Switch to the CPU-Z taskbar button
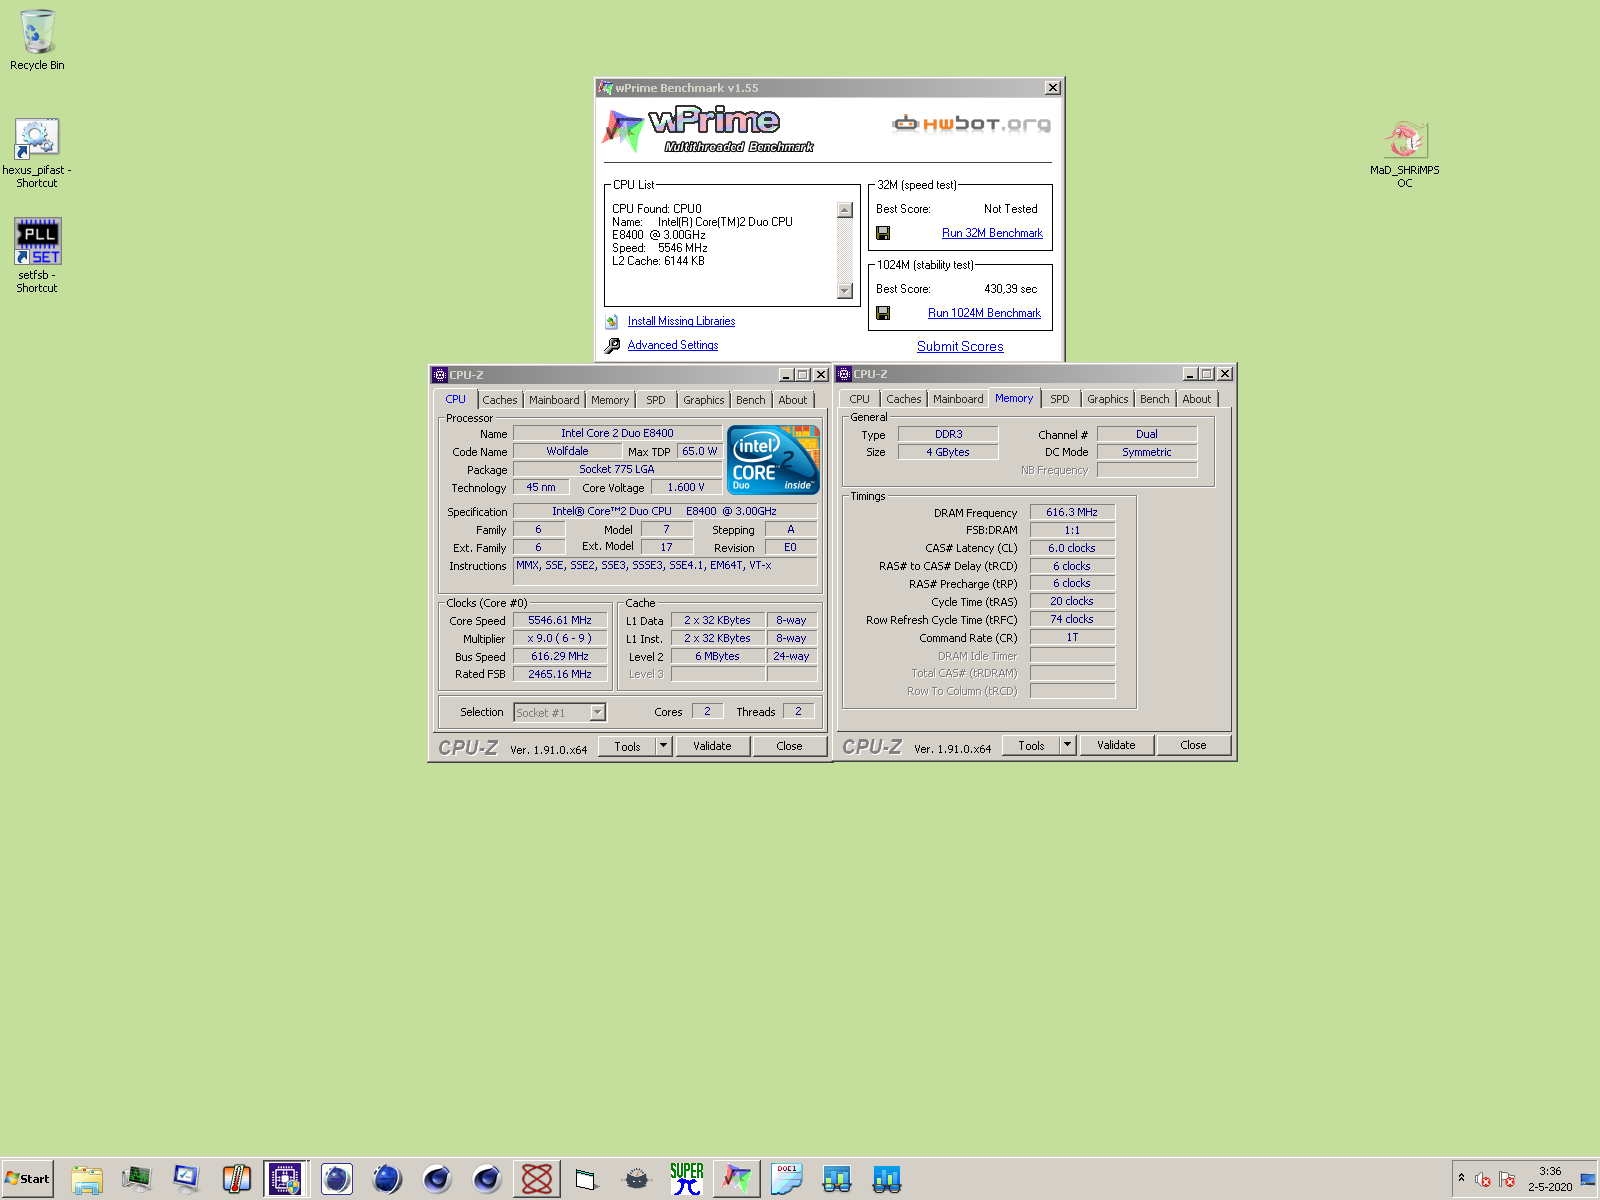Viewport: 1600px width, 1200px height. pos(286,1179)
